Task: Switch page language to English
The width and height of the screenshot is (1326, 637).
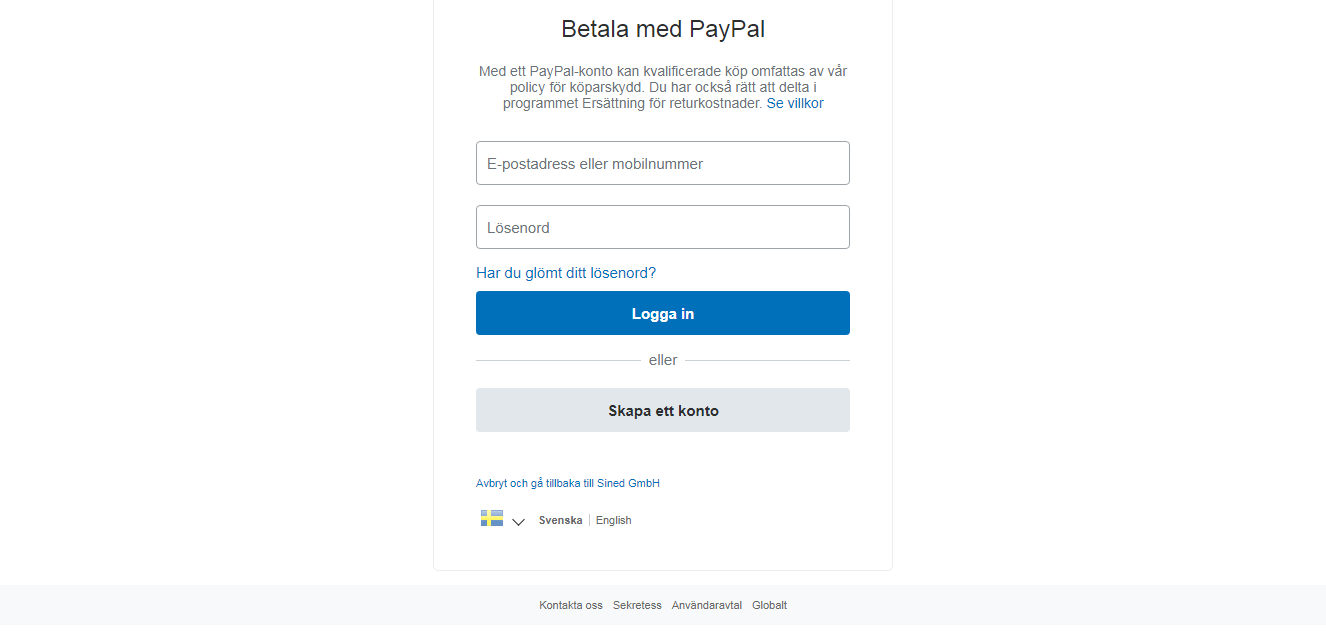Action: (614, 520)
